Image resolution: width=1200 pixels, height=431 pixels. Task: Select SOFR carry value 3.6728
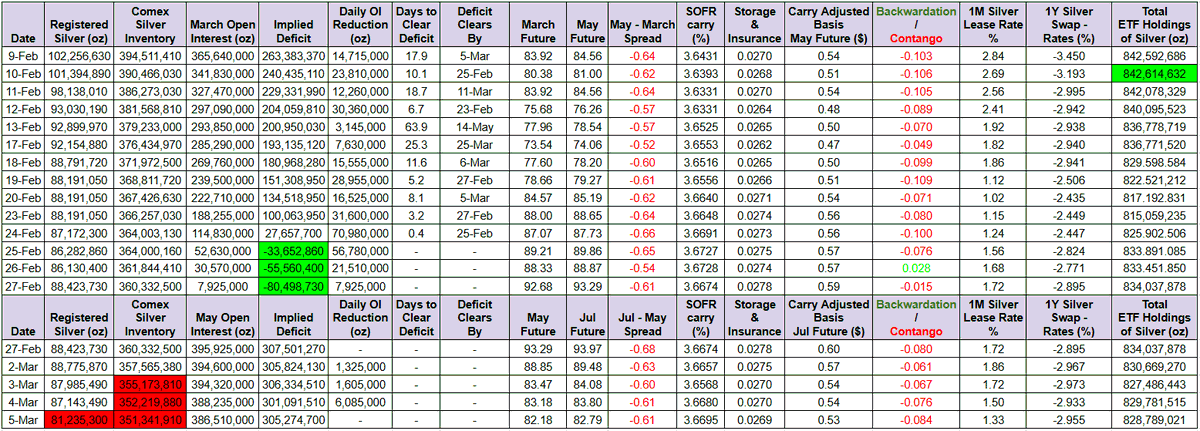(699, 267)
